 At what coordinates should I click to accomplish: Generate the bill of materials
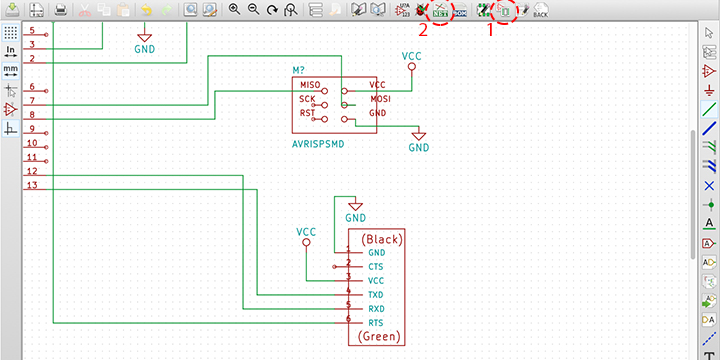460,11
